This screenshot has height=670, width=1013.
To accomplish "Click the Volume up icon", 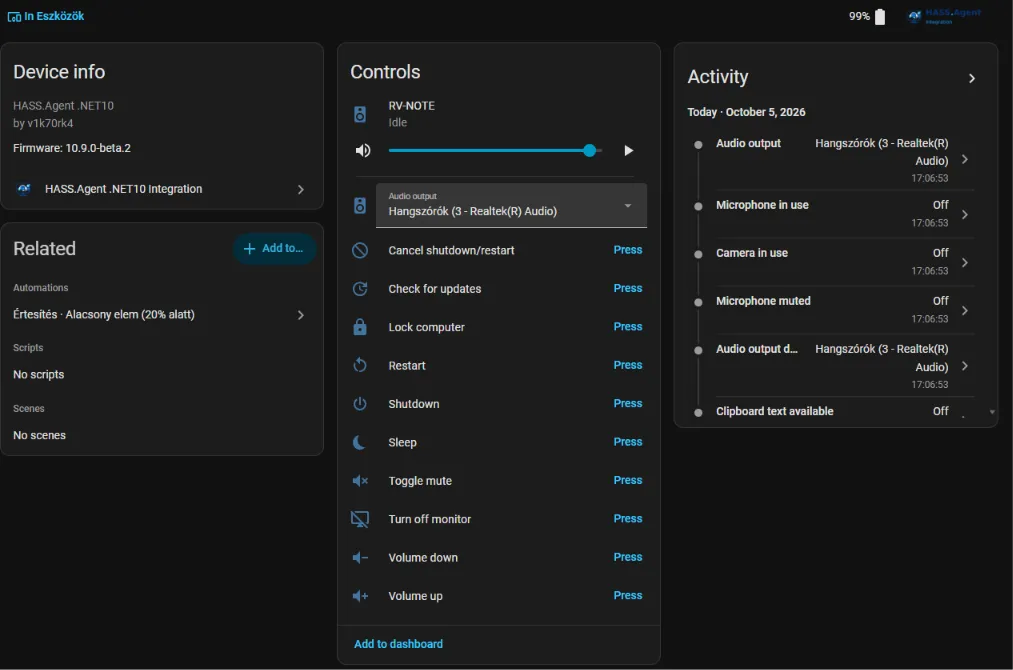I will tap(360, 596).
